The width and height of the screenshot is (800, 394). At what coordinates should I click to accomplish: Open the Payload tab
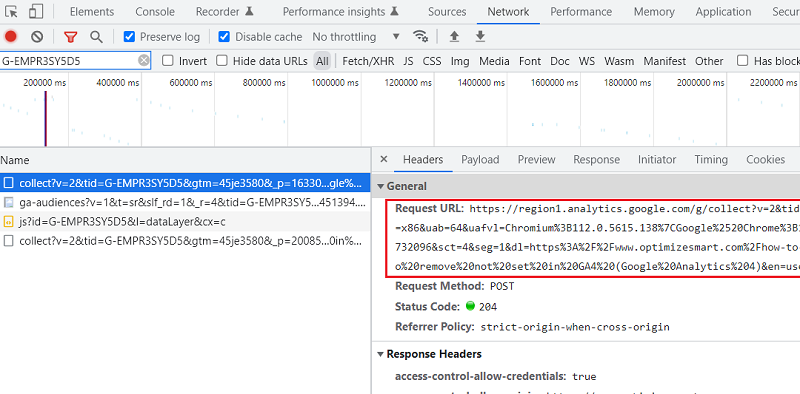tap(480, 160)
